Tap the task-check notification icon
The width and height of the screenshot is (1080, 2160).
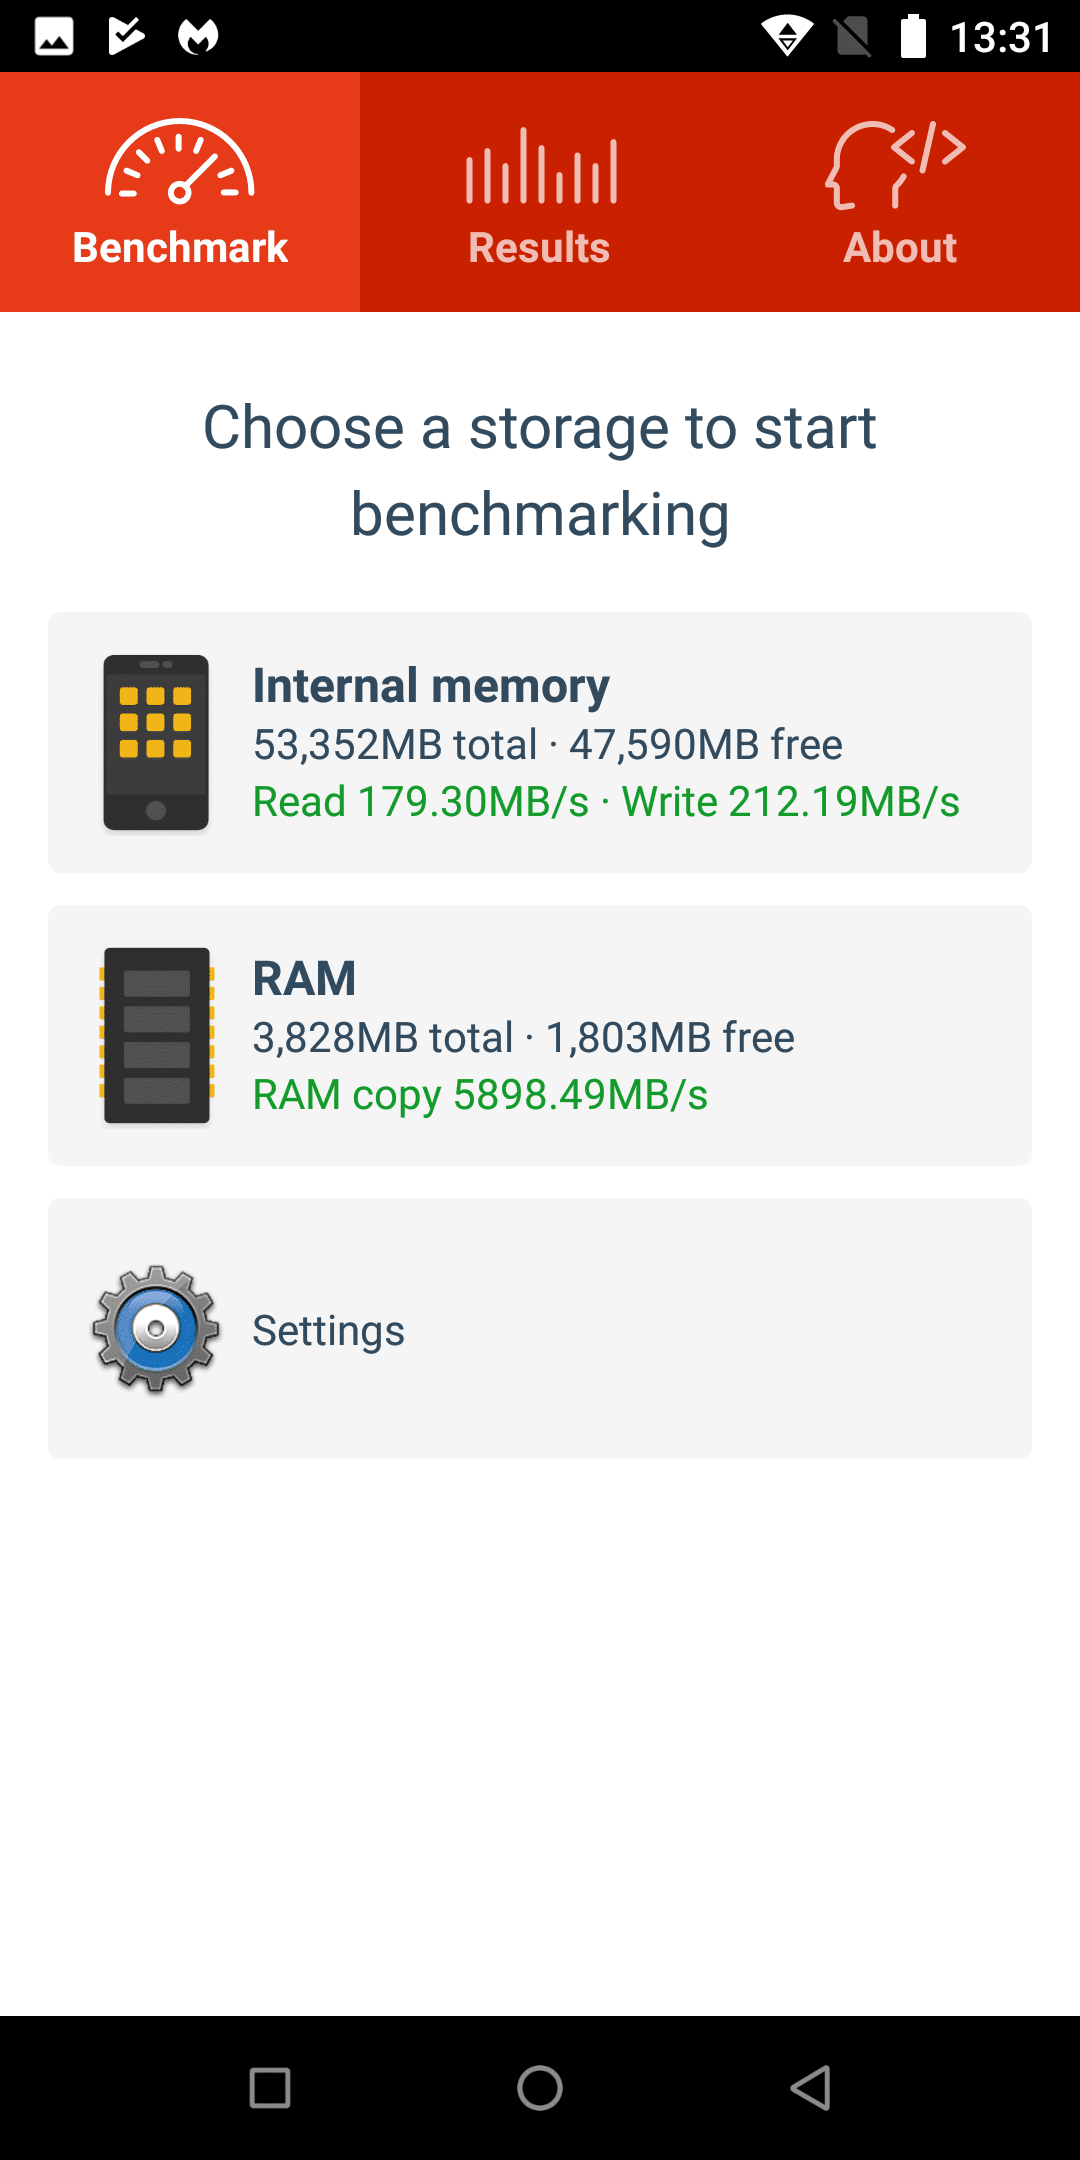126,36
